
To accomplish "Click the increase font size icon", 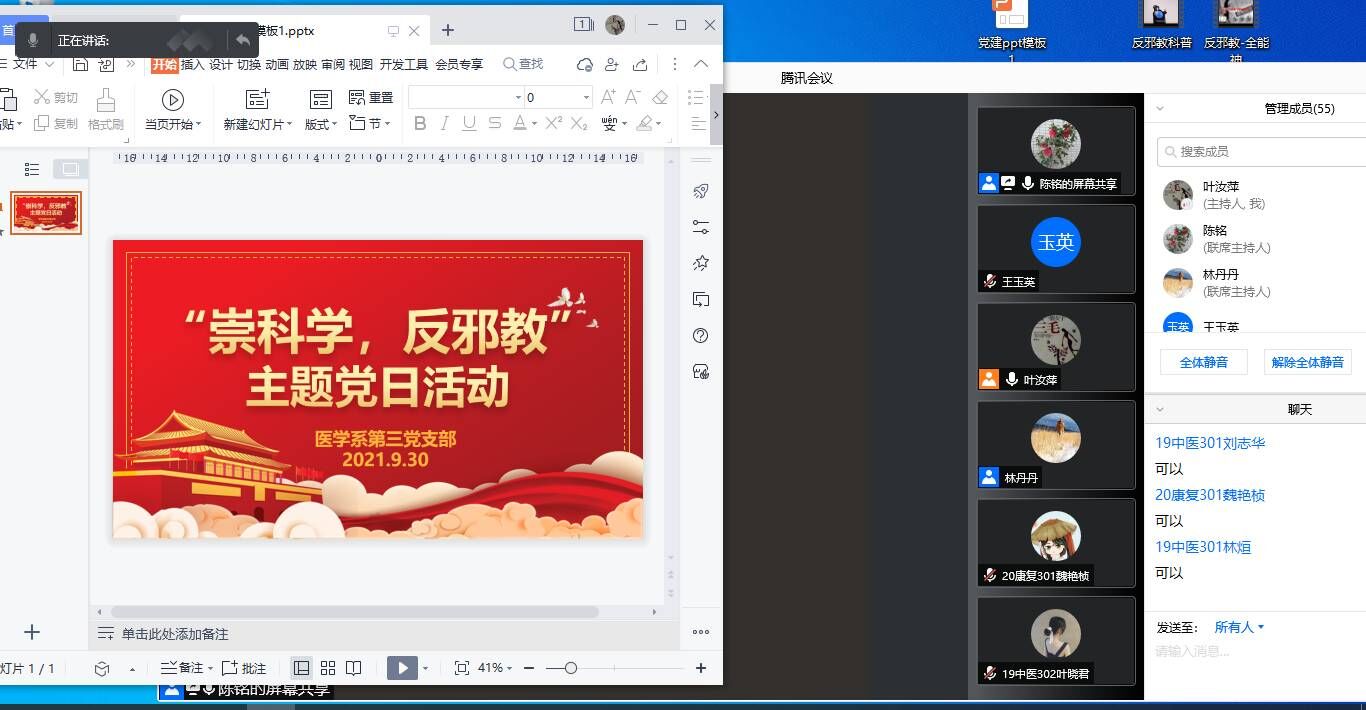I will (x=608, y=97).
